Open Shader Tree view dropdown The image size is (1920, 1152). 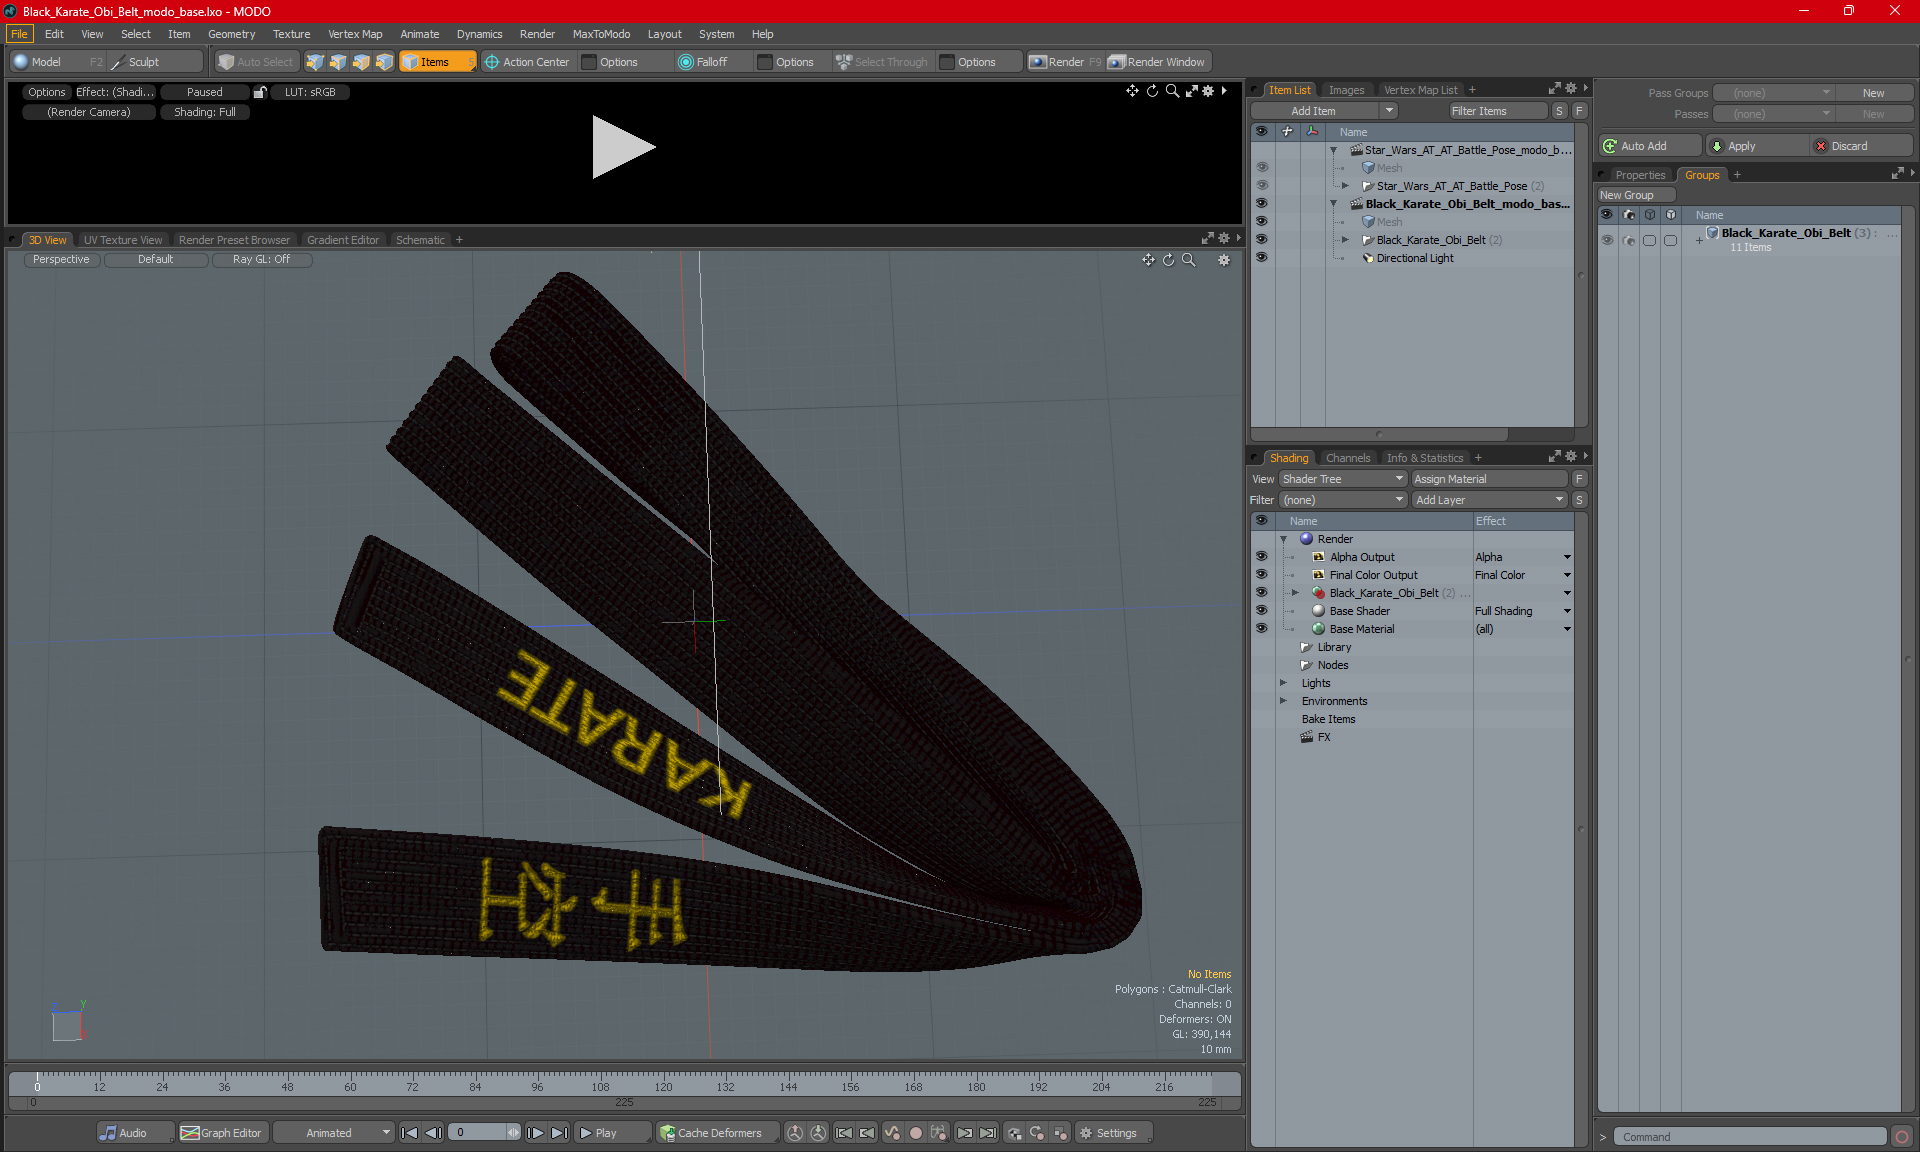pos(1343,479)
